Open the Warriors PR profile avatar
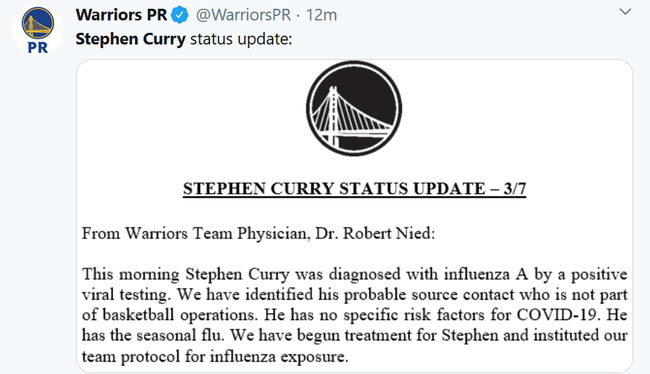The height and width of the screenshot is (374, 650). (x=38, y=30)
